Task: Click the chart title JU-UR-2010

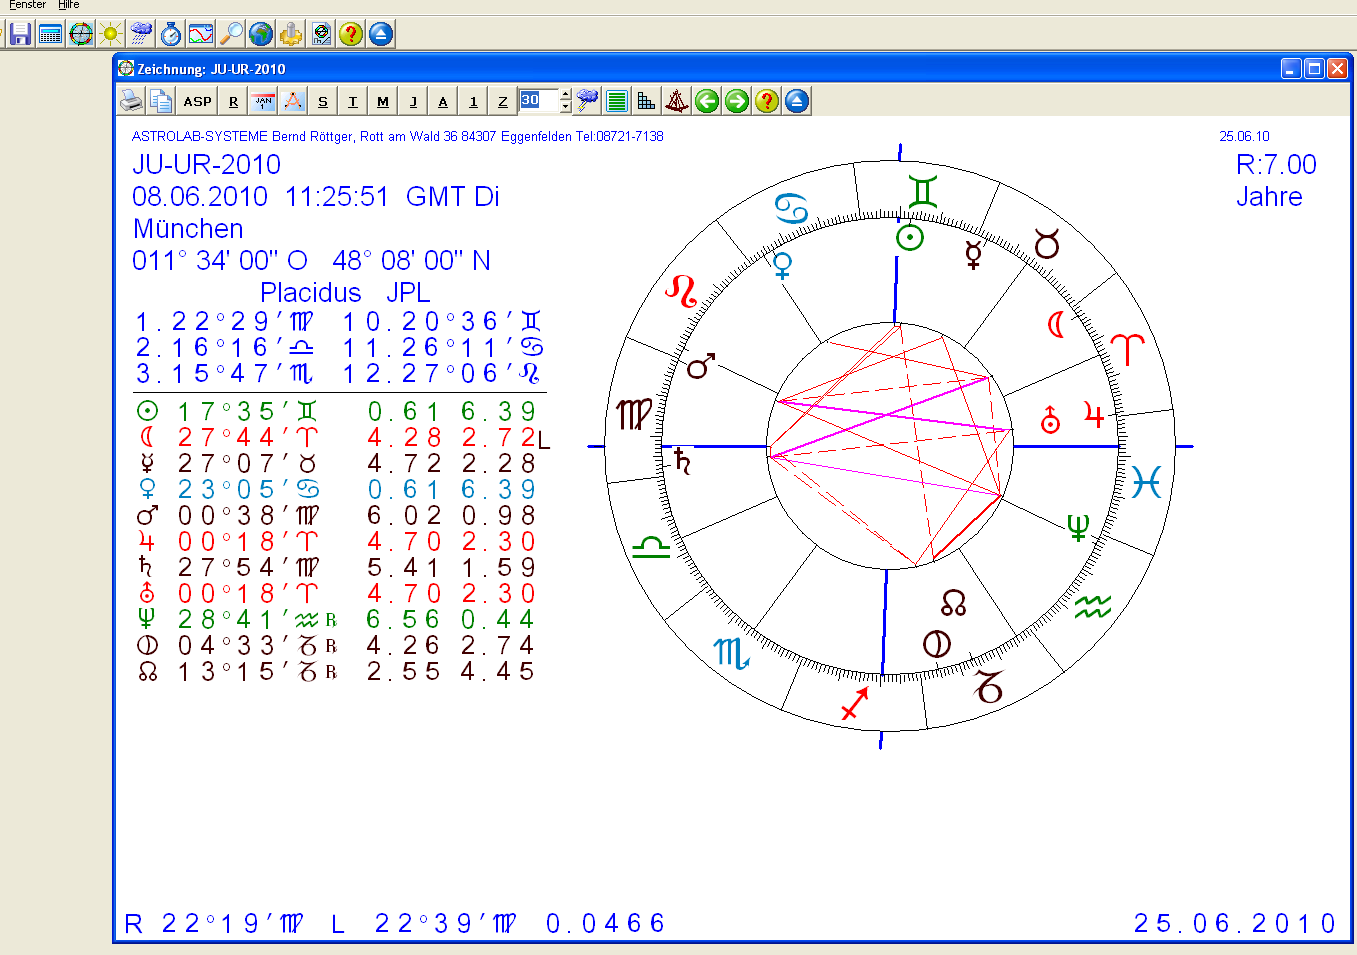Action: (x=207, y=164)
